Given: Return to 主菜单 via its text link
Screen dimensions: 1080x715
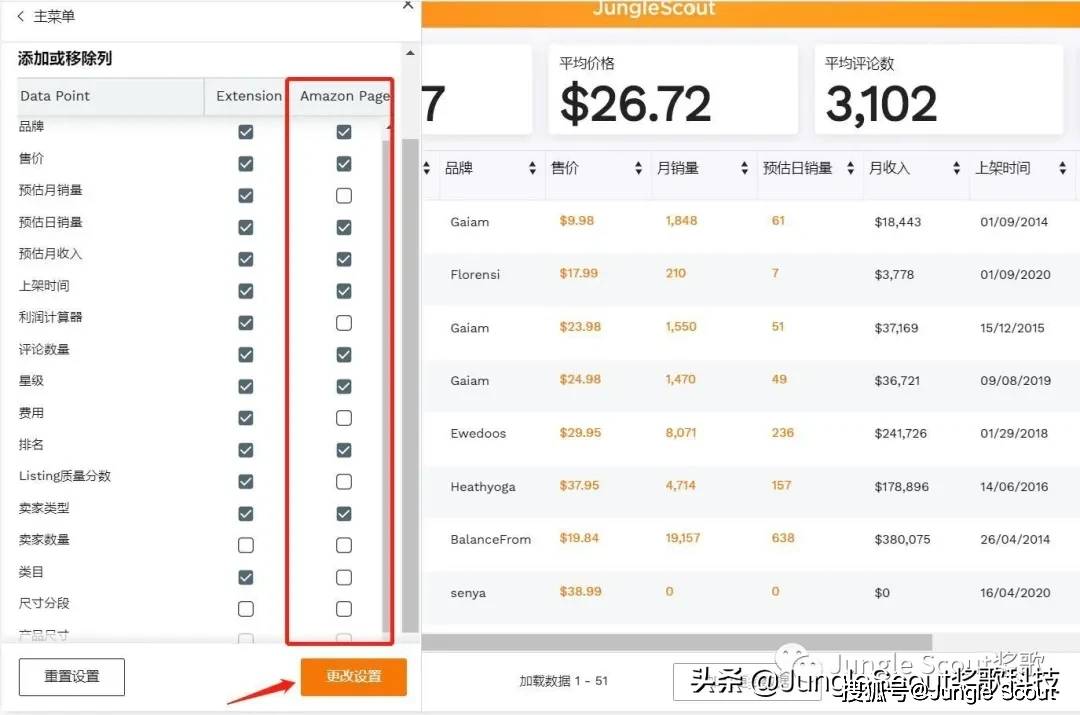Looking at the screenshot, I should [54, 16].
